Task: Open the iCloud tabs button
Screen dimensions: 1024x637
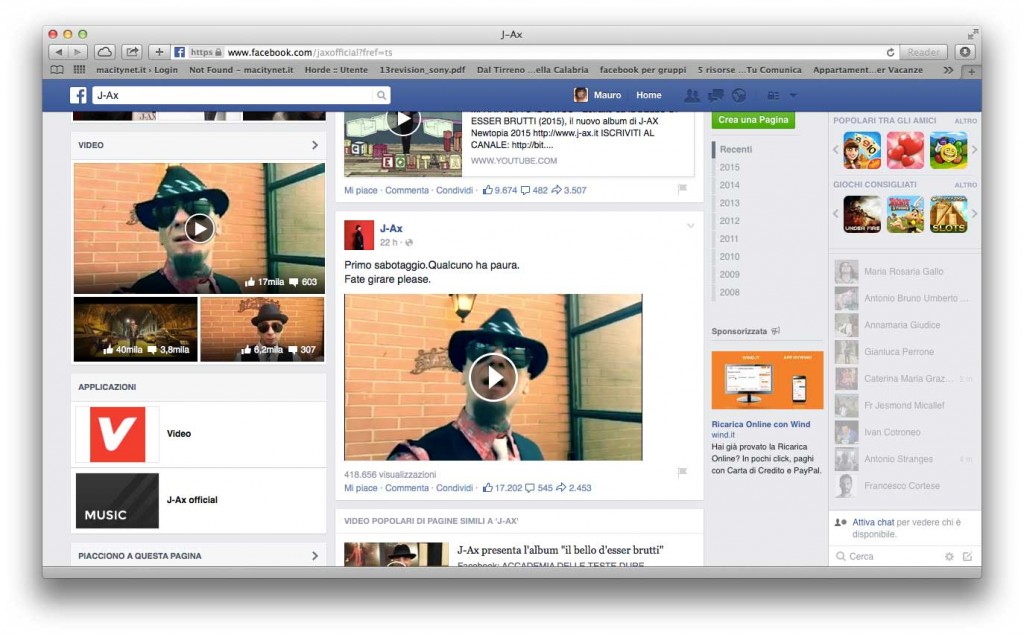Action: pyautogui.click(x=104, y=52)
